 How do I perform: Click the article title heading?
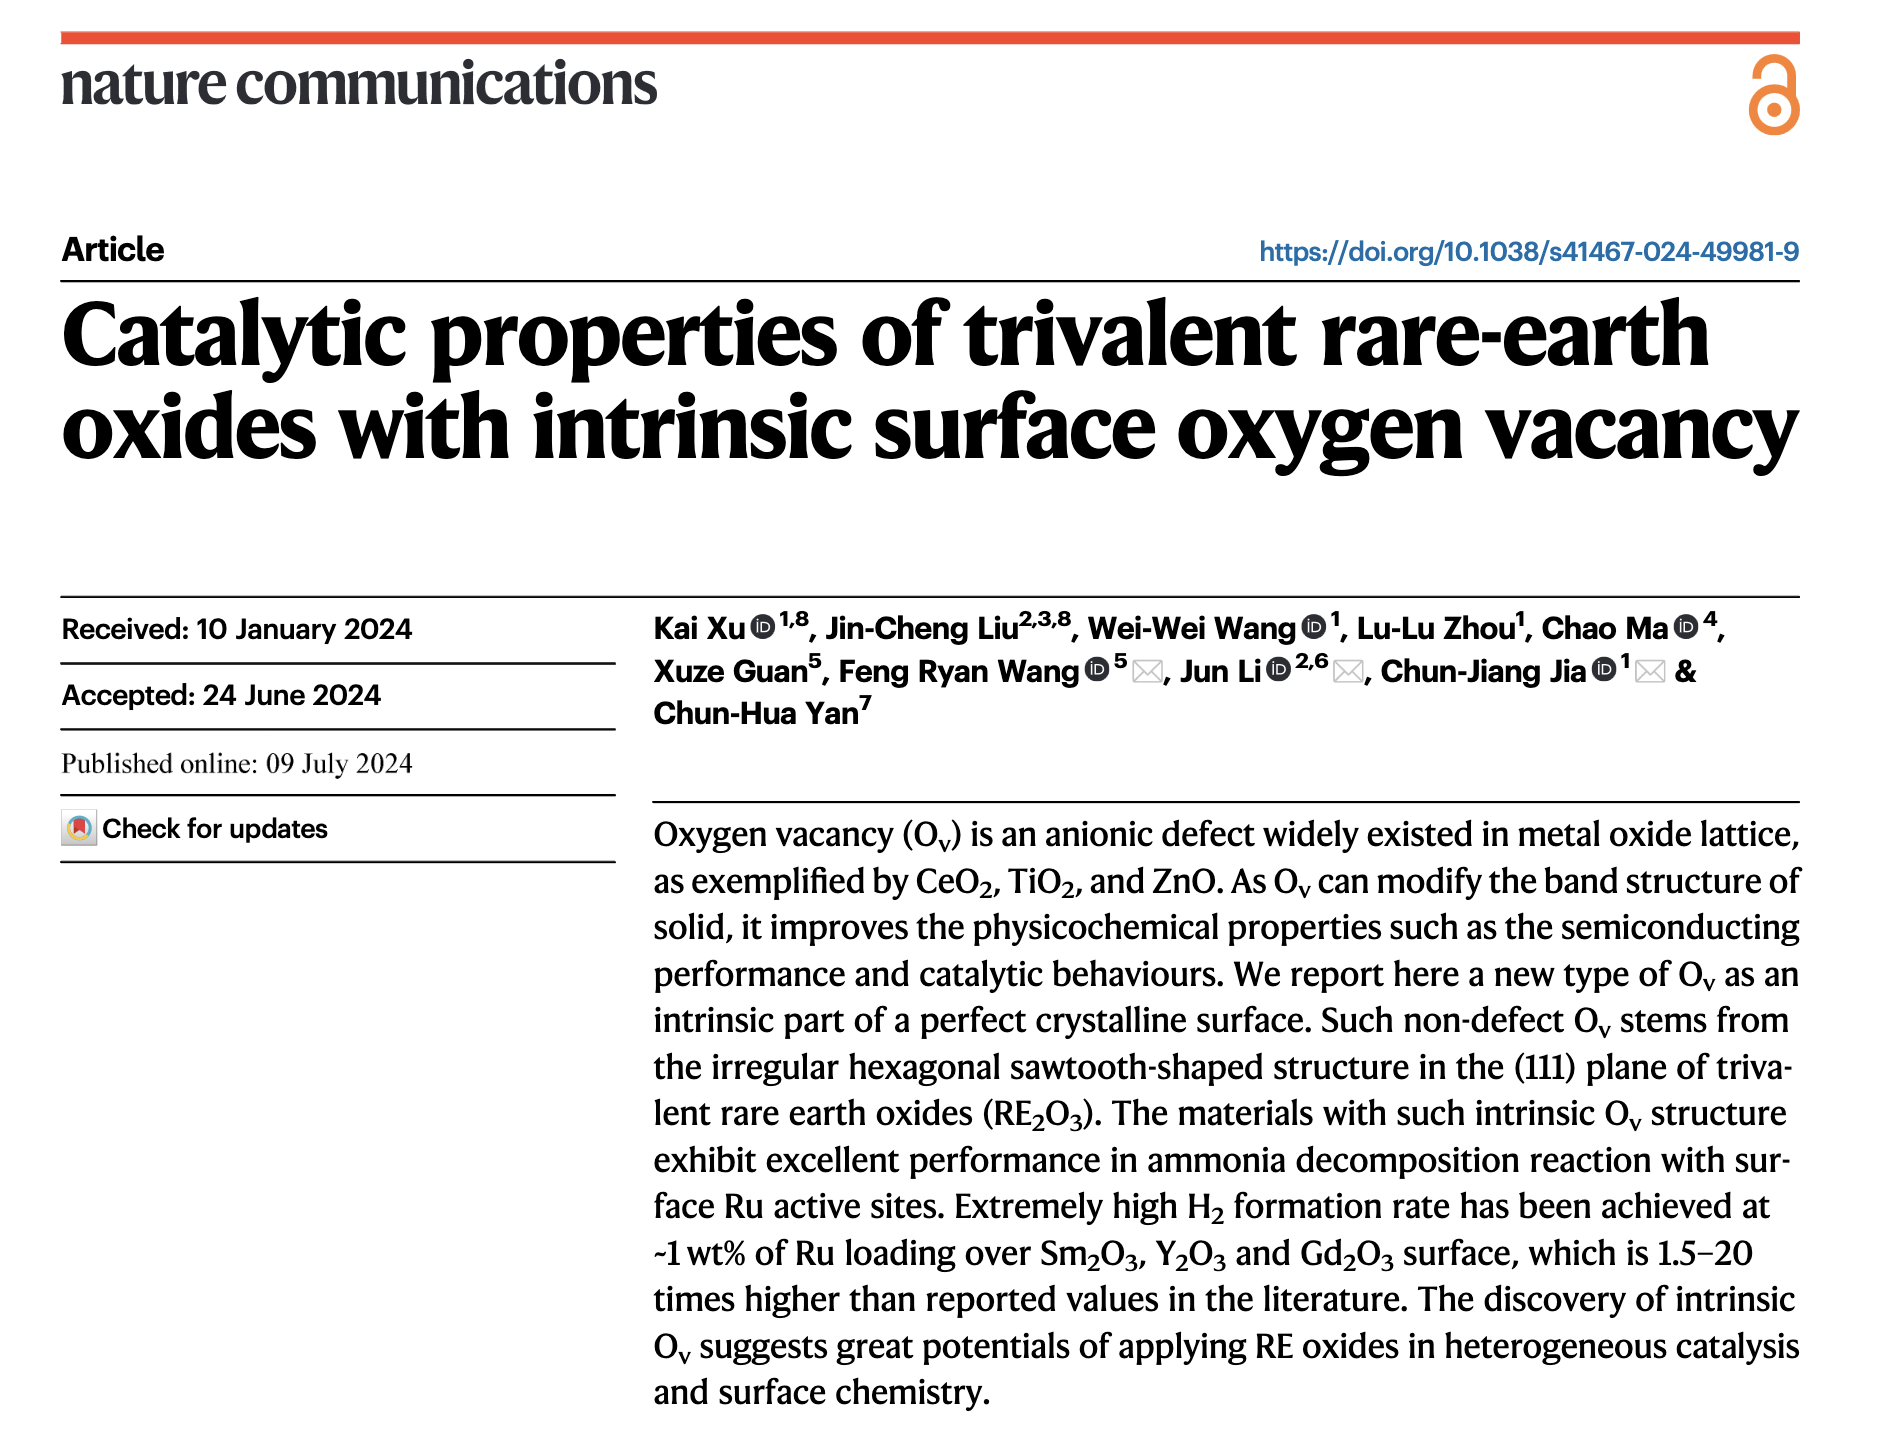[x=930, y=382]
